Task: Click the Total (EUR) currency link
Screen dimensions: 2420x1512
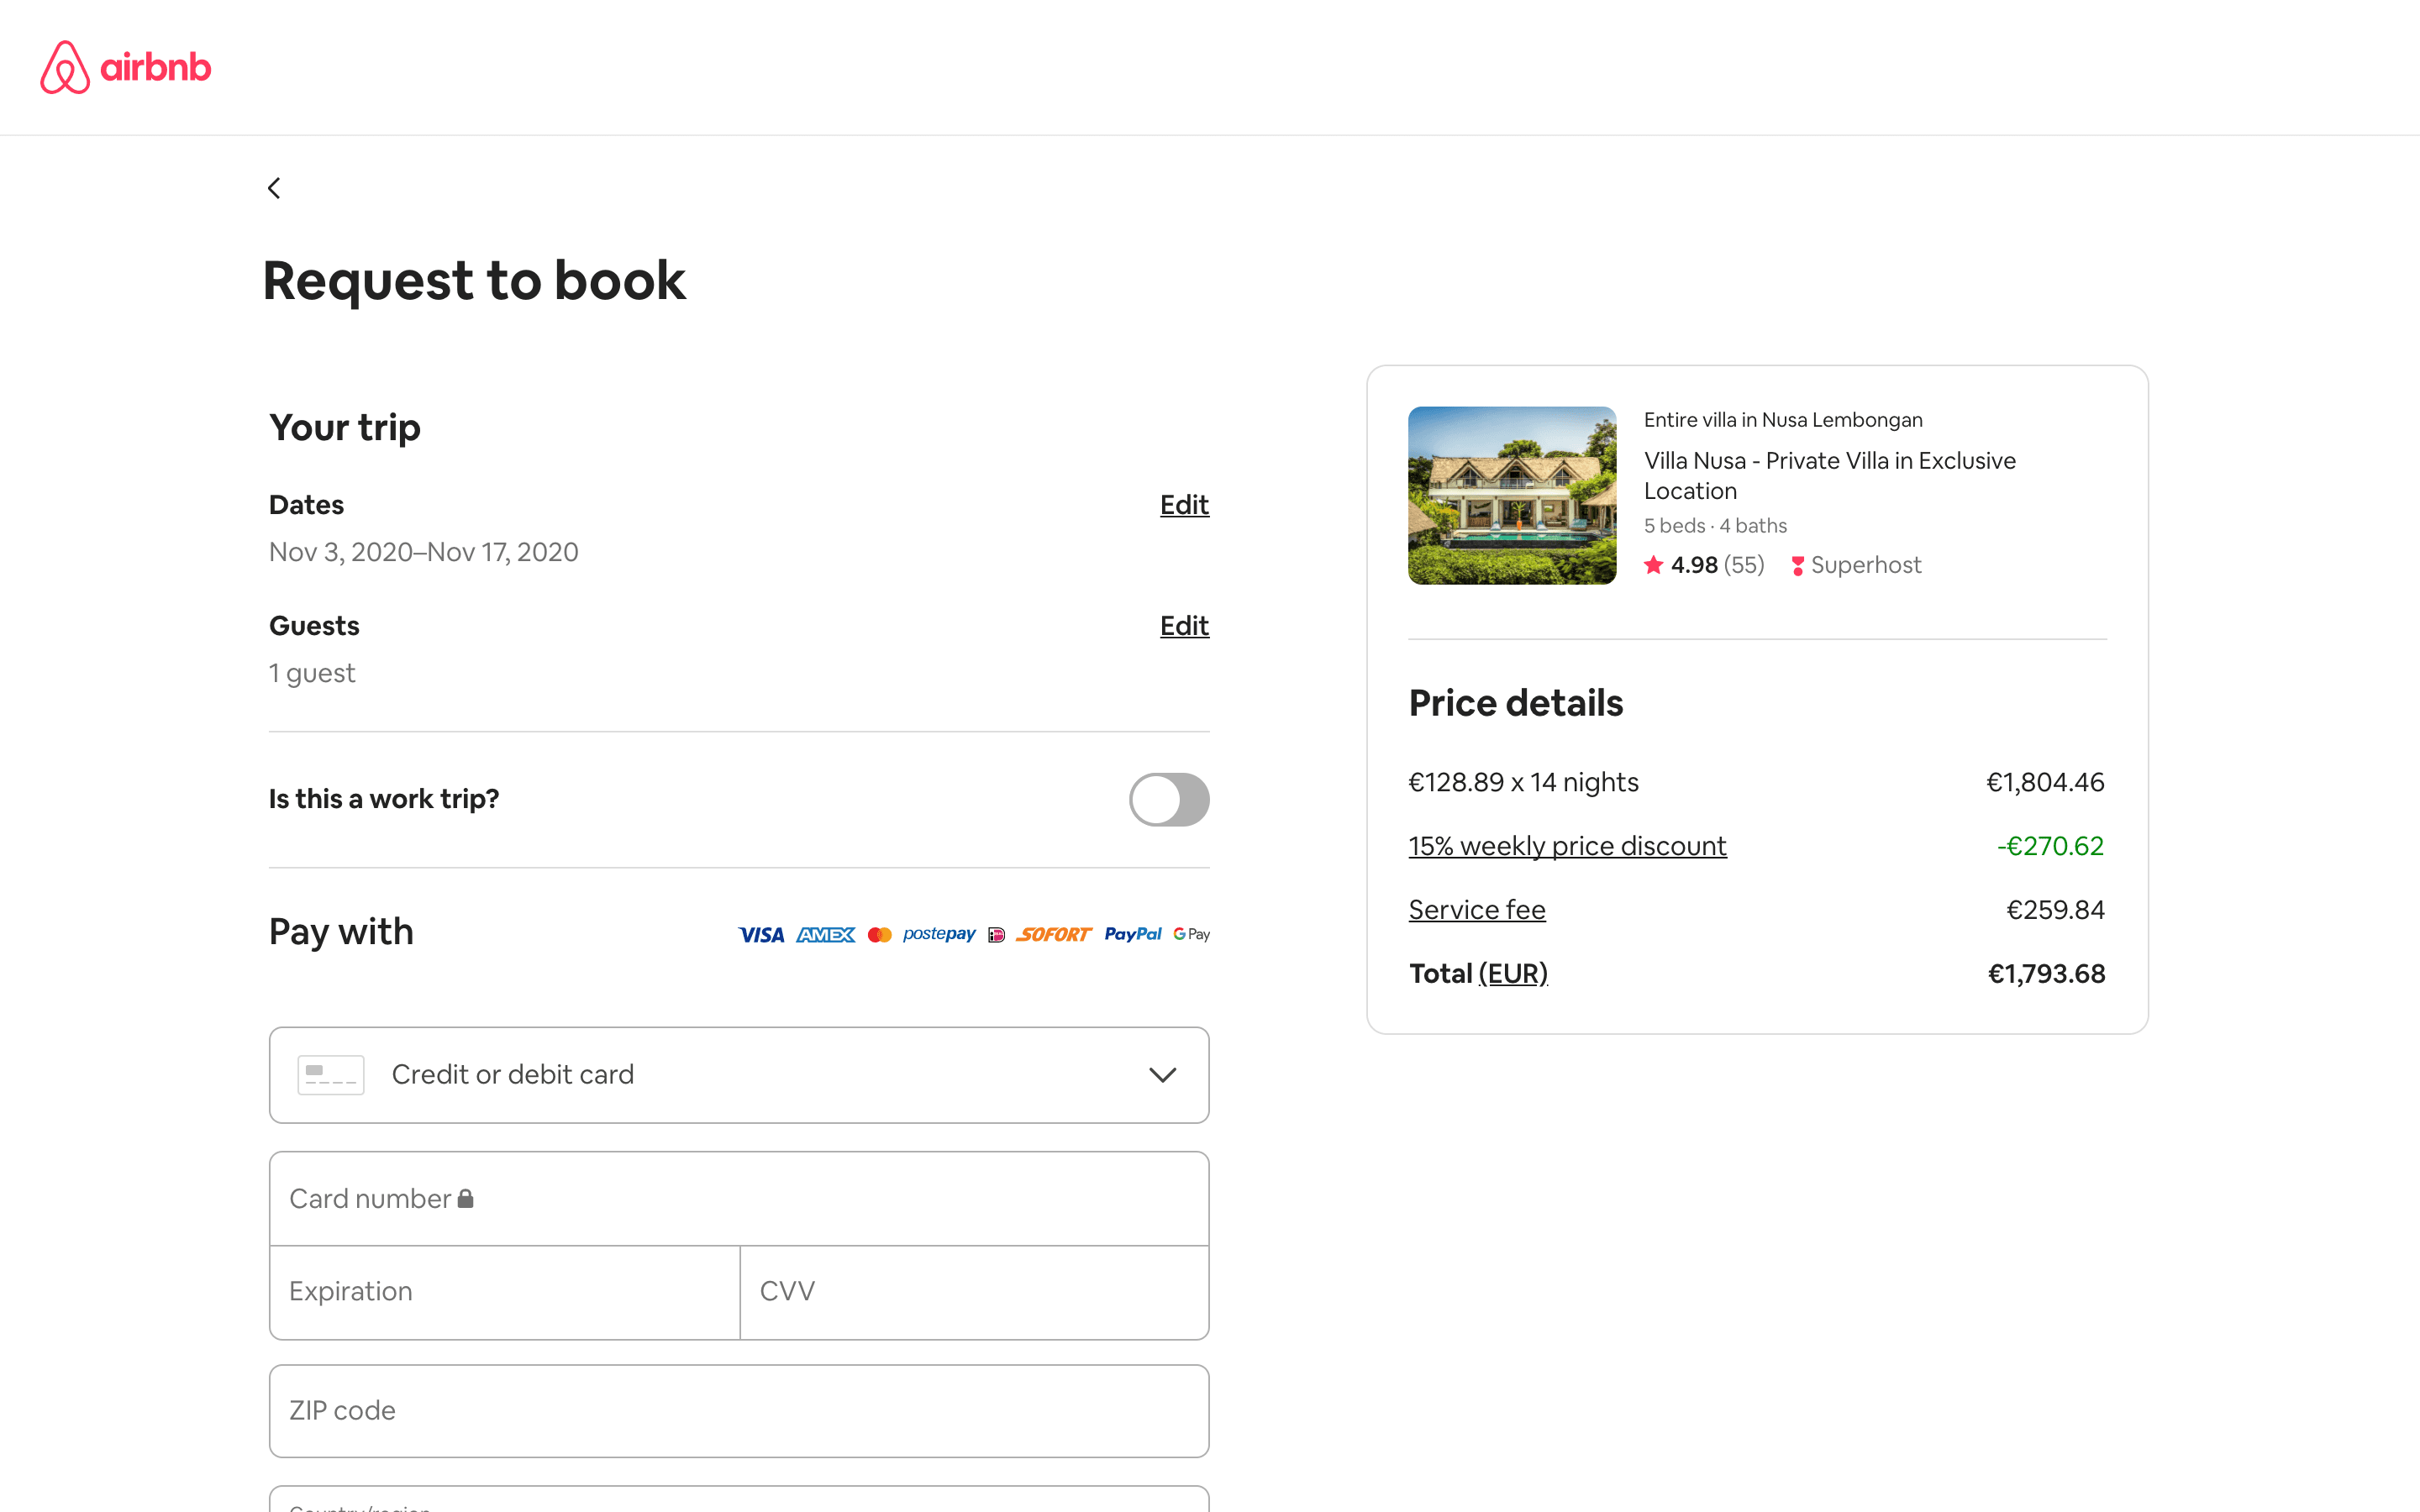Action: click(1512, 974)
